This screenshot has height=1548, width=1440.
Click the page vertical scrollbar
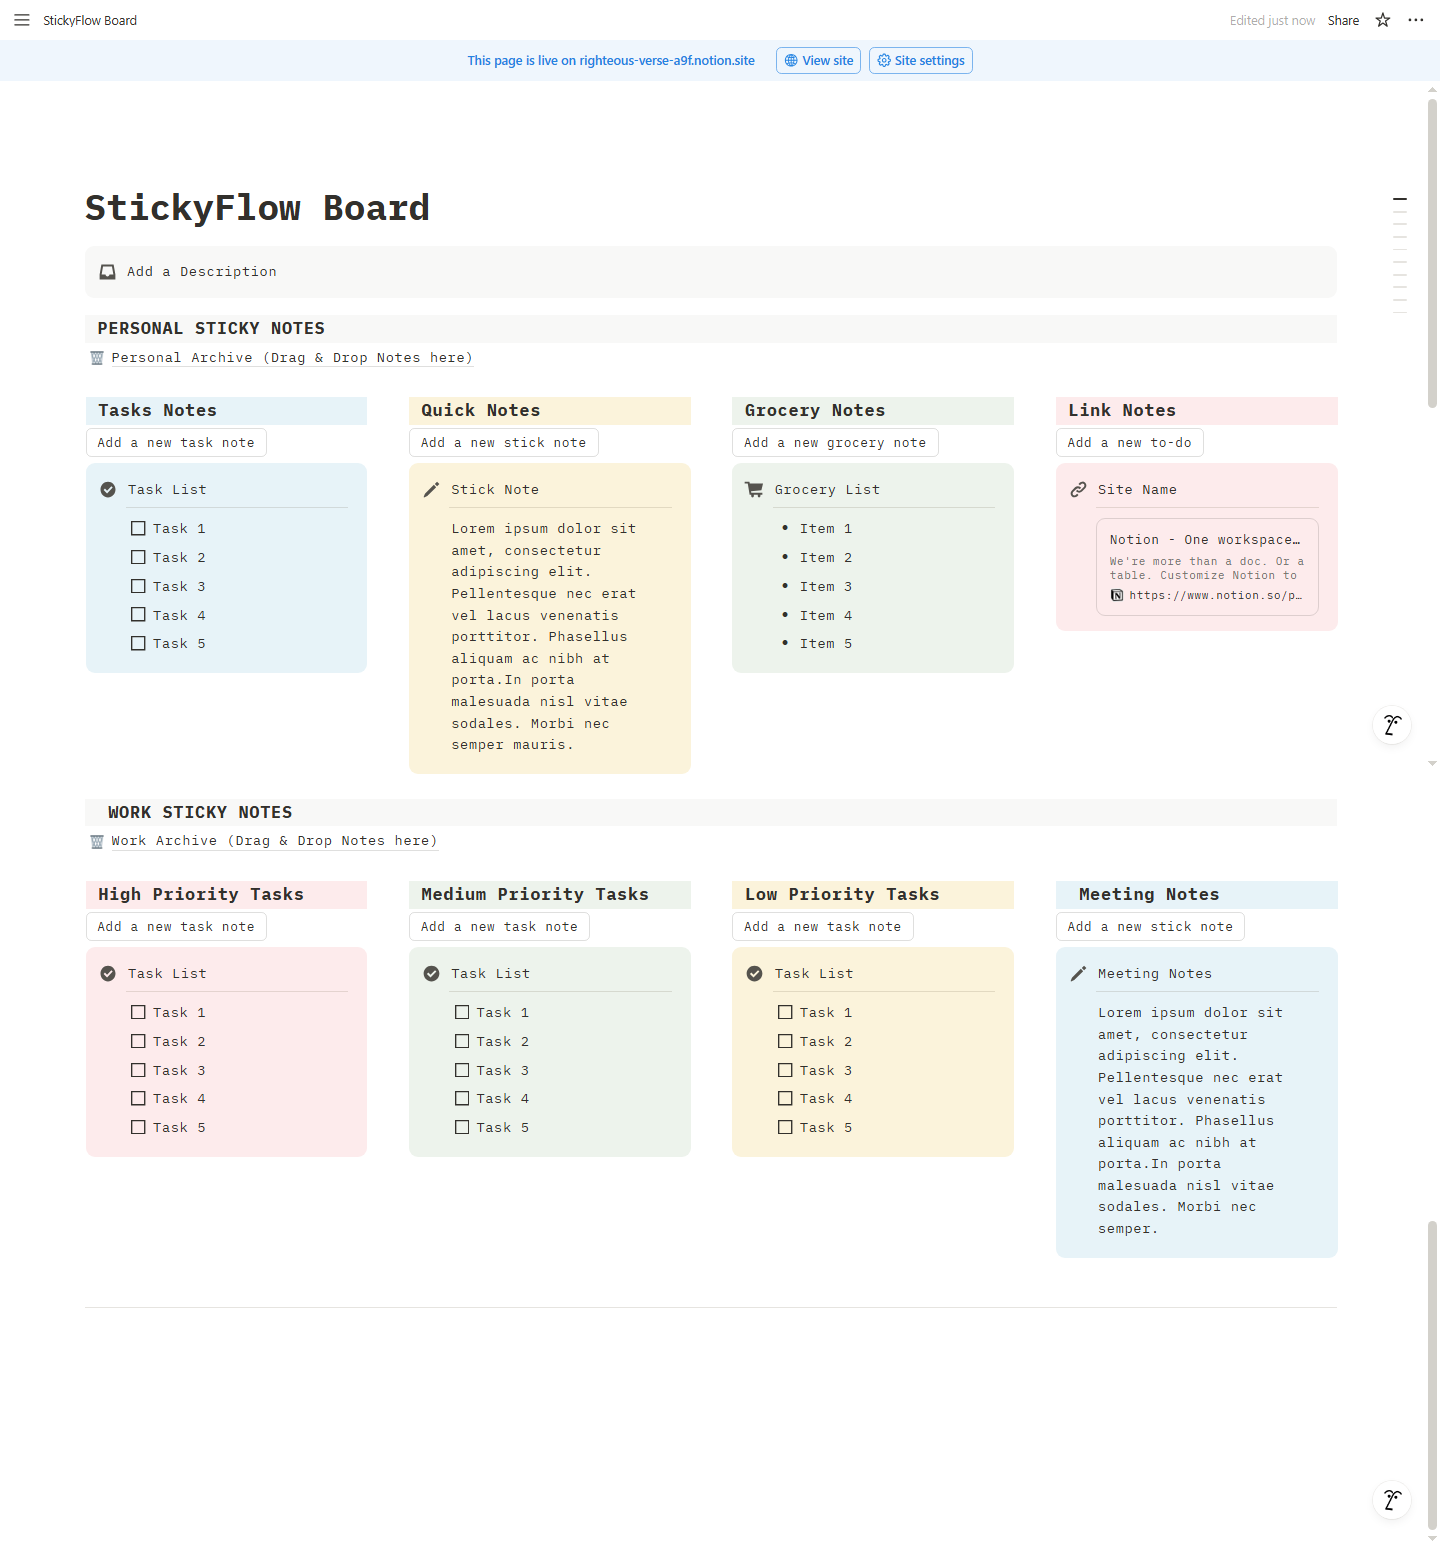[x=1432, y=250]
